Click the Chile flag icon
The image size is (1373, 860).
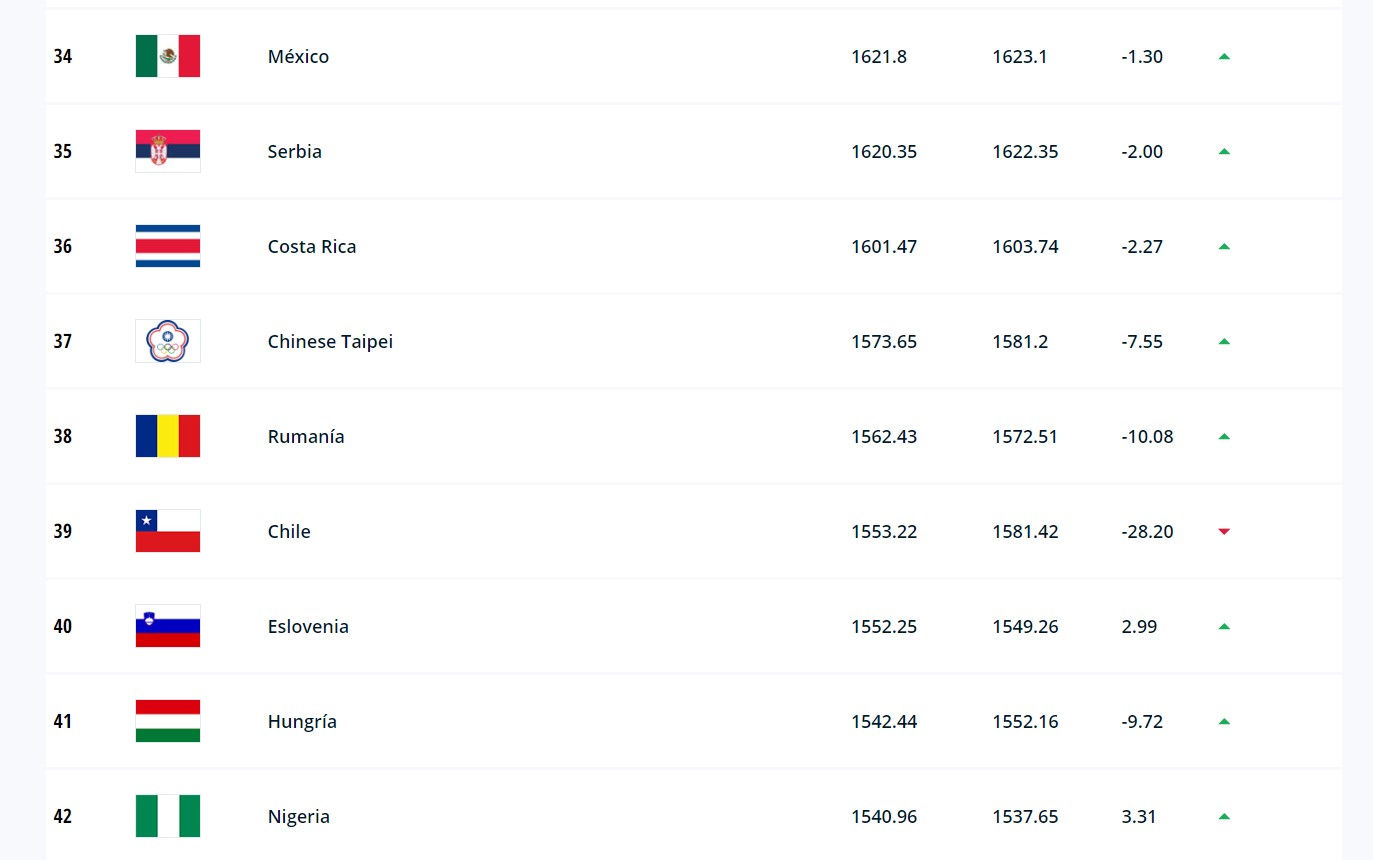click(168, 531)
